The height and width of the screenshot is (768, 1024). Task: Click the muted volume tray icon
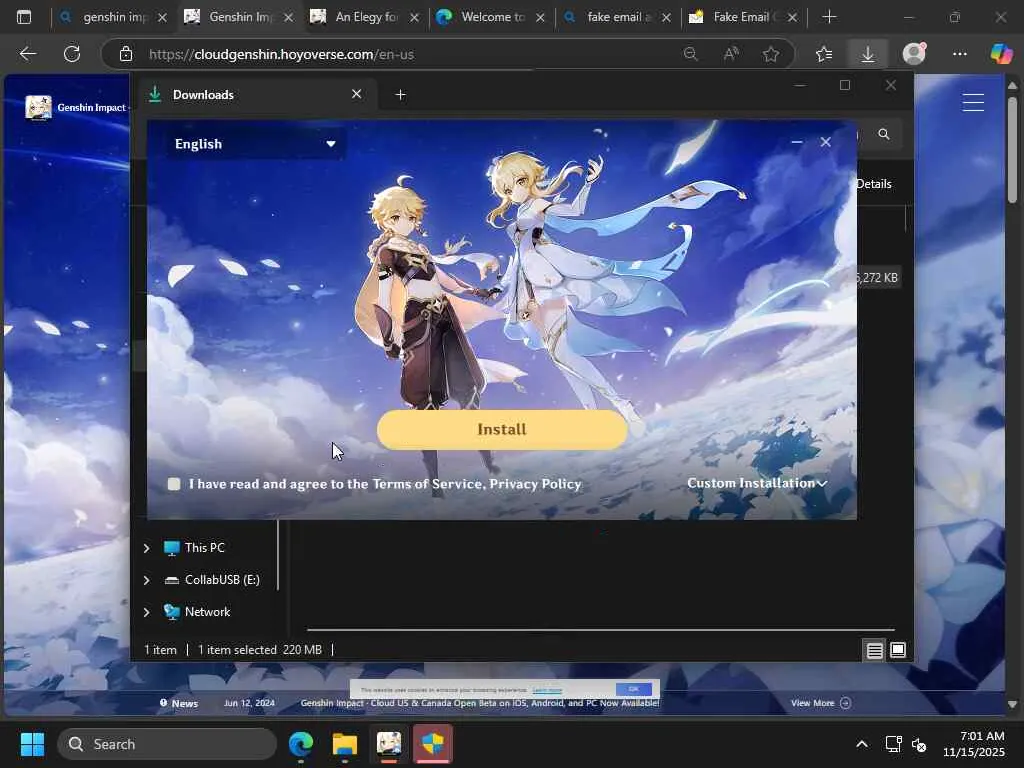(x=919, y=744)
